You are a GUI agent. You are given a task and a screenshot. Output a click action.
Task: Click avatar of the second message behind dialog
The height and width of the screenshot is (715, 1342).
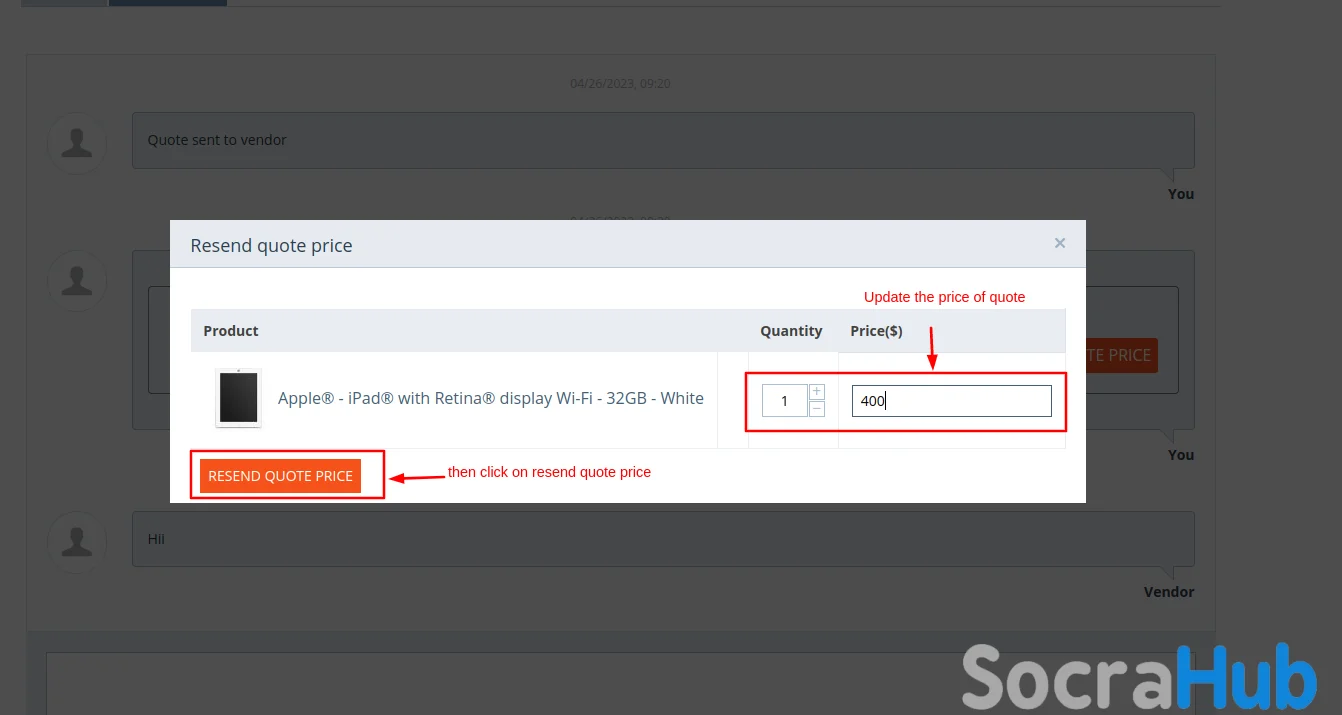pos(77,280)
